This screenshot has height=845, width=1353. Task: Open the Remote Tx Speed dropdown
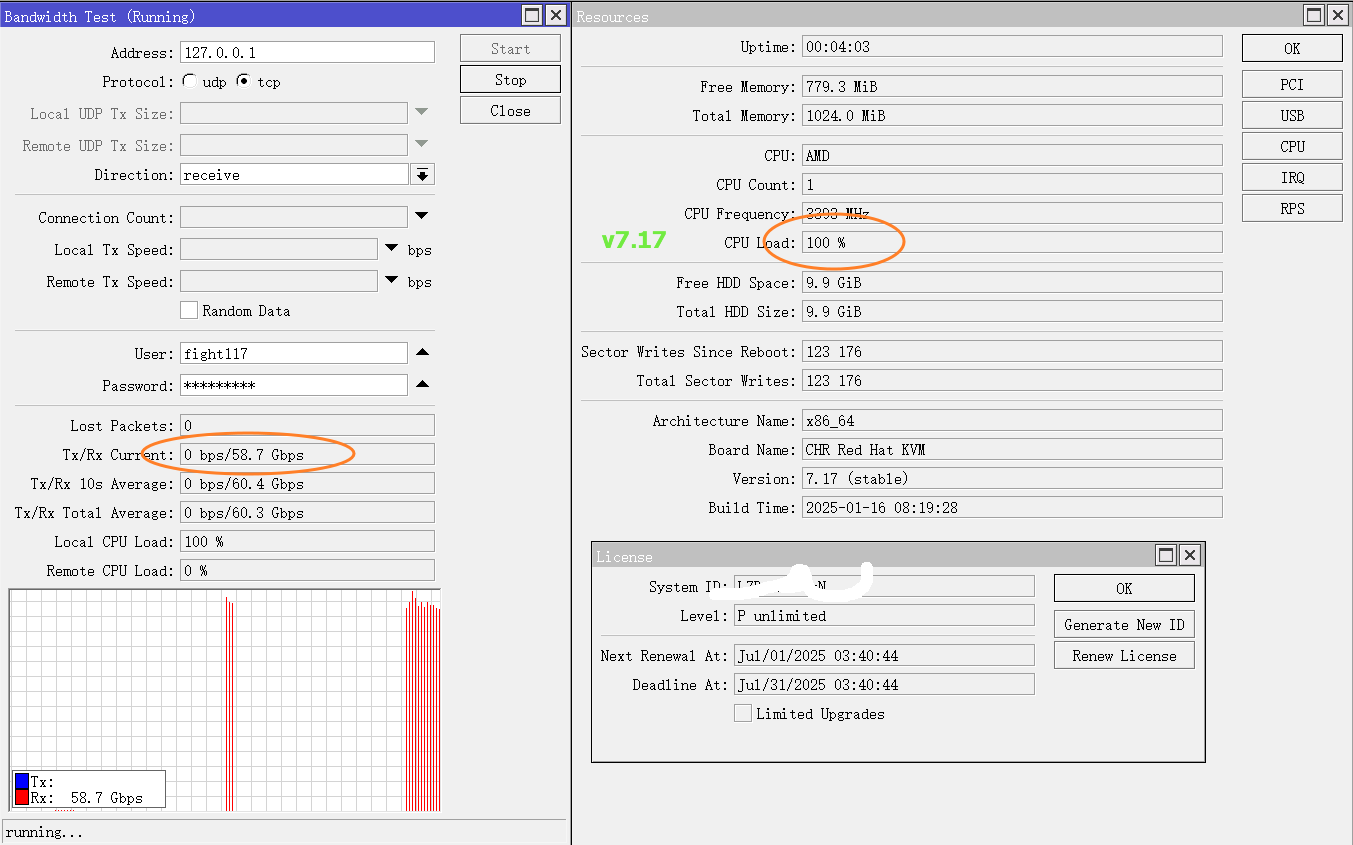coord(391,281)
